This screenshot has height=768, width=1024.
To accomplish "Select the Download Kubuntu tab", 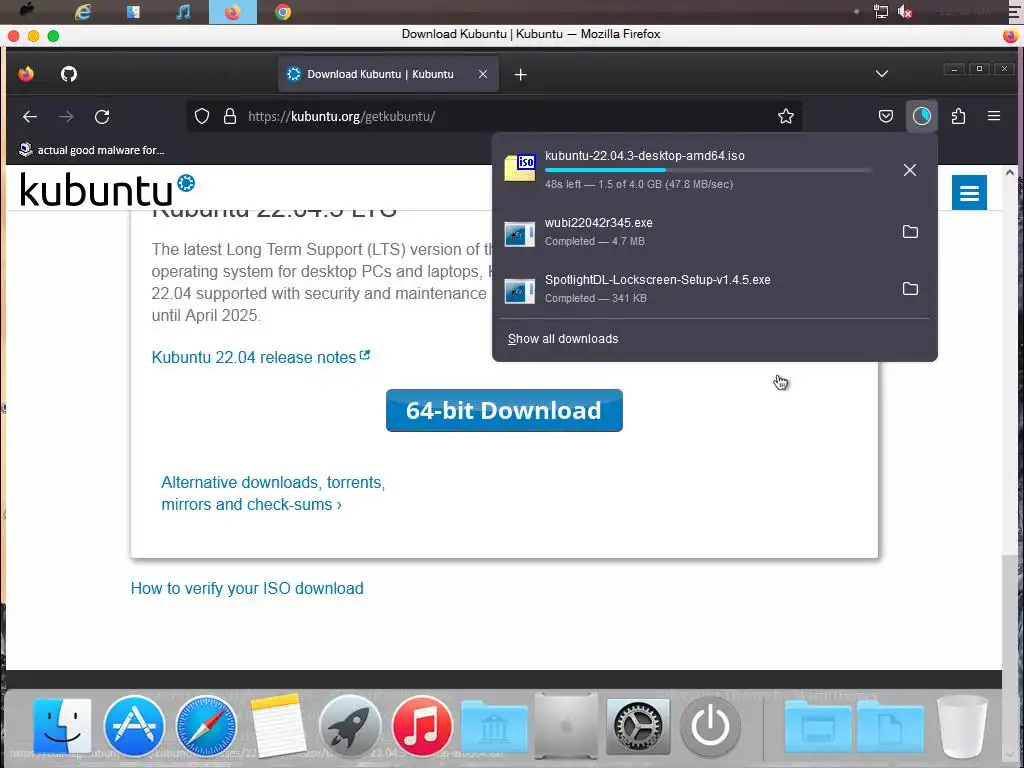I will pyautogui.click(x=389, y=74).
